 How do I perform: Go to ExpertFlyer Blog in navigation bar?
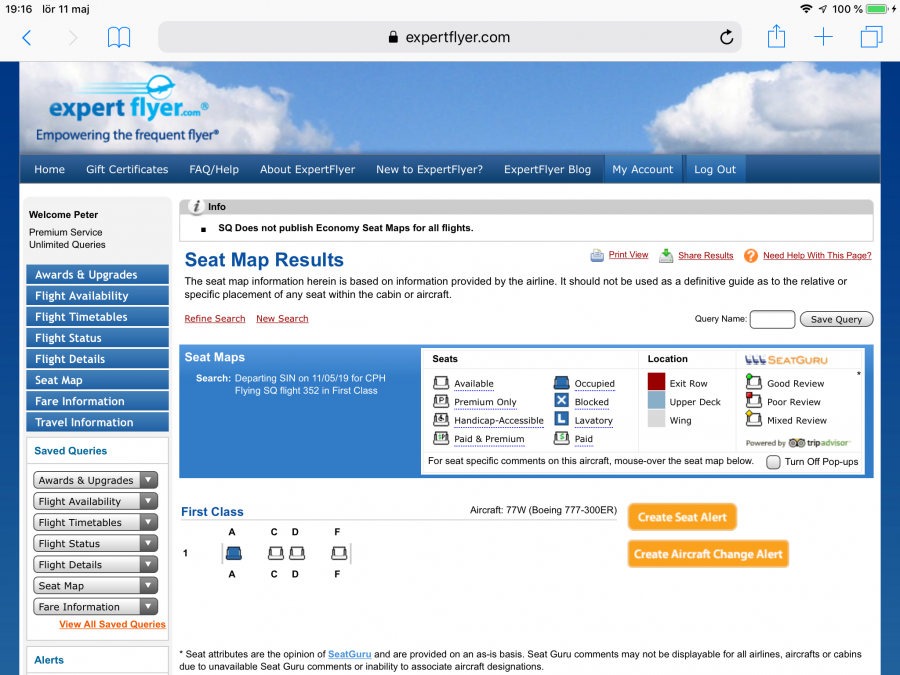pyautogui.click(x=547, y=169)
